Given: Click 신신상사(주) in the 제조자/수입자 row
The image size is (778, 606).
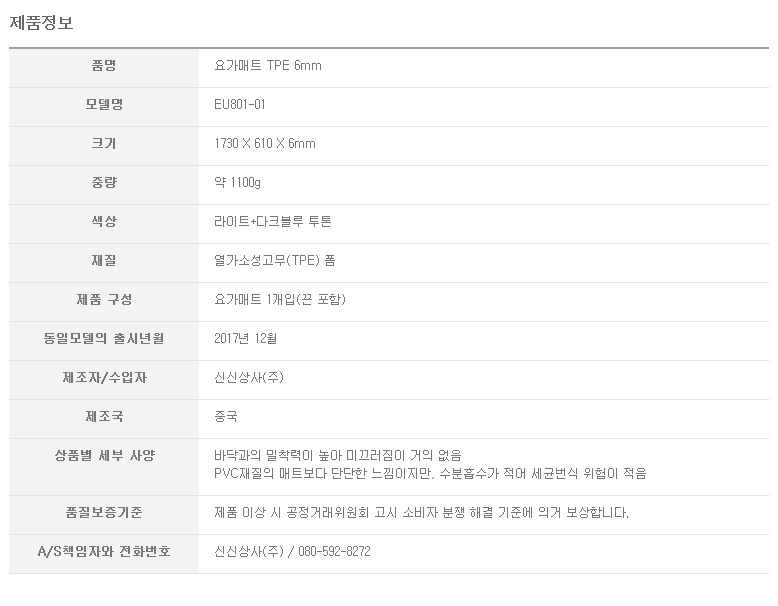Looking at the screenshot, I should point(249,378).
